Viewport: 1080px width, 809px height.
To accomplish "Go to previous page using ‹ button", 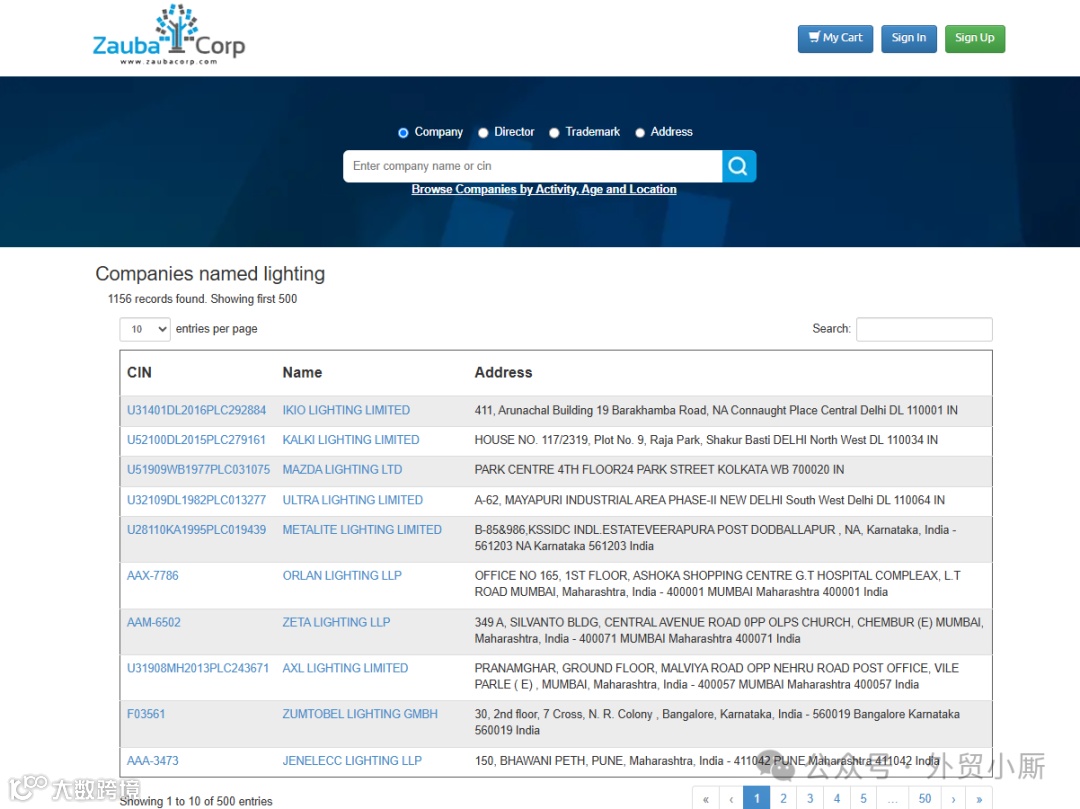I will pyautogui.click(x=731, y=799).
